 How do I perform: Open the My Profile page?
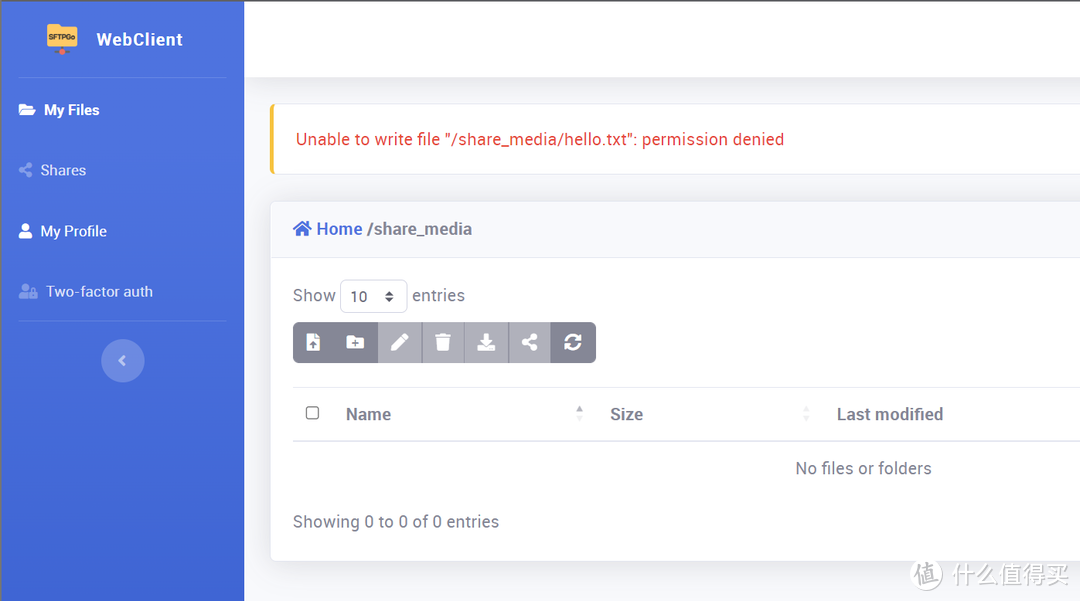[x=72, y=231]
